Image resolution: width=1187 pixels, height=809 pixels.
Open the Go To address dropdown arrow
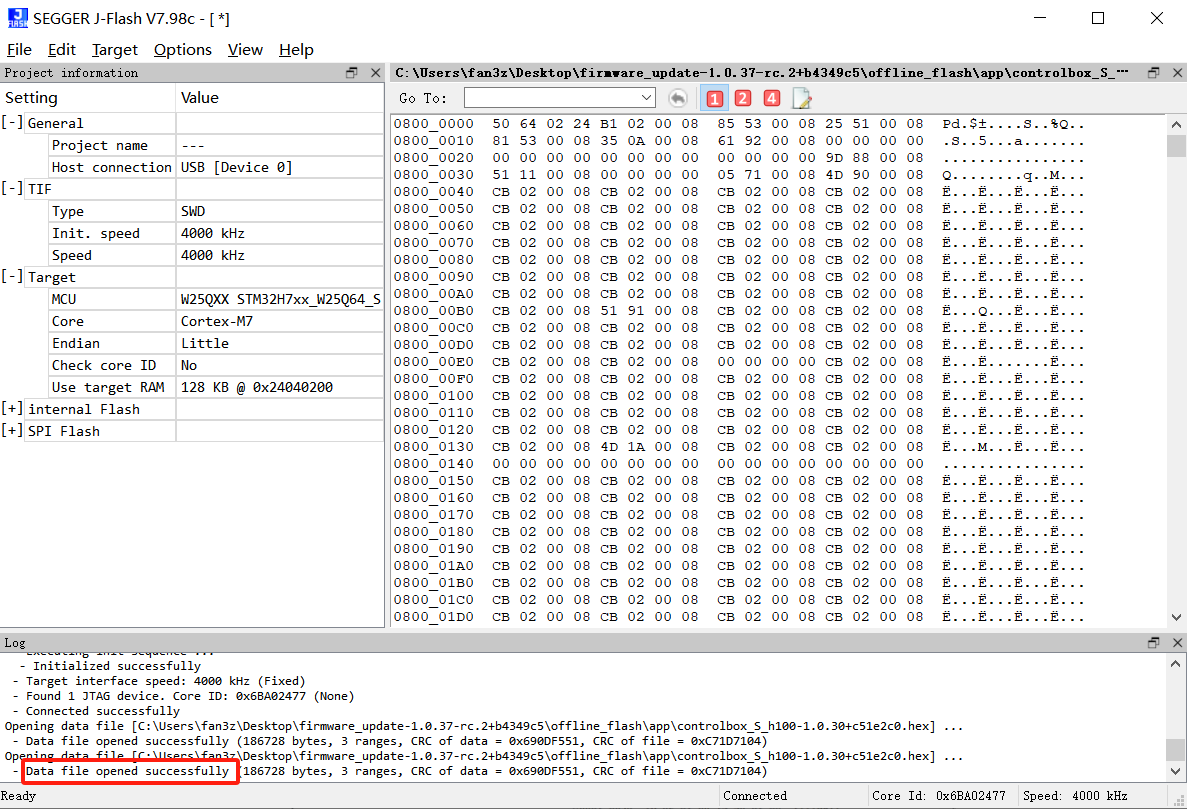point(646,98)
